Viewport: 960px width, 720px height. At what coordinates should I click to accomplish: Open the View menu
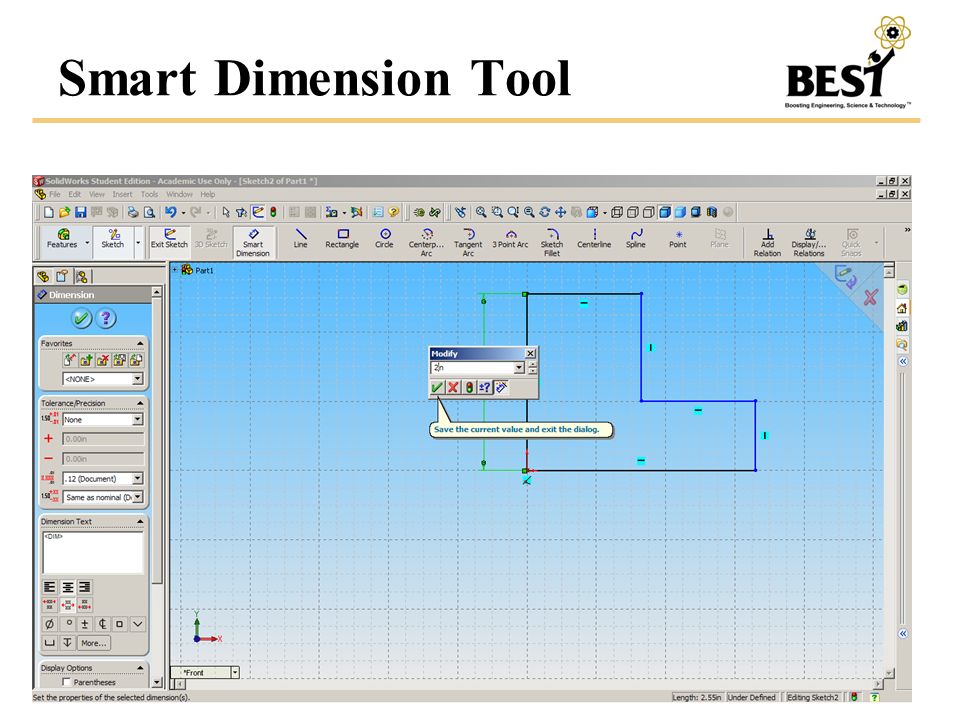(x=97, y=194)
